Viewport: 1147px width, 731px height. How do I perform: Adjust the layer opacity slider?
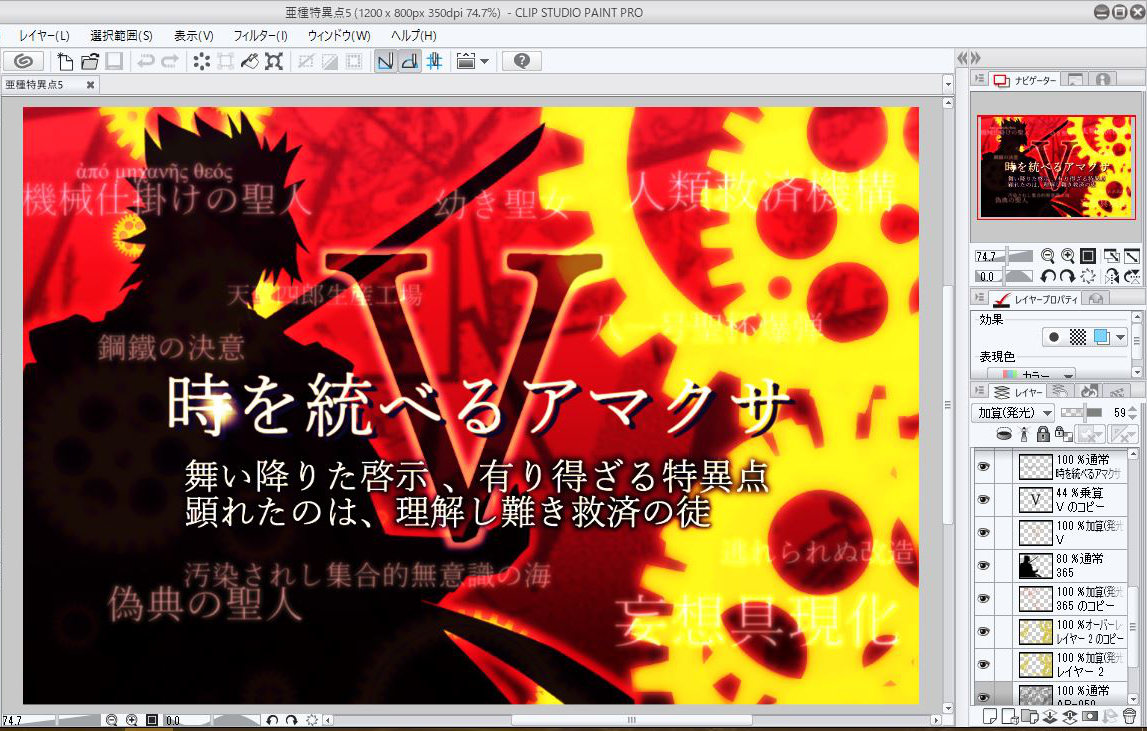[1084, 413]
